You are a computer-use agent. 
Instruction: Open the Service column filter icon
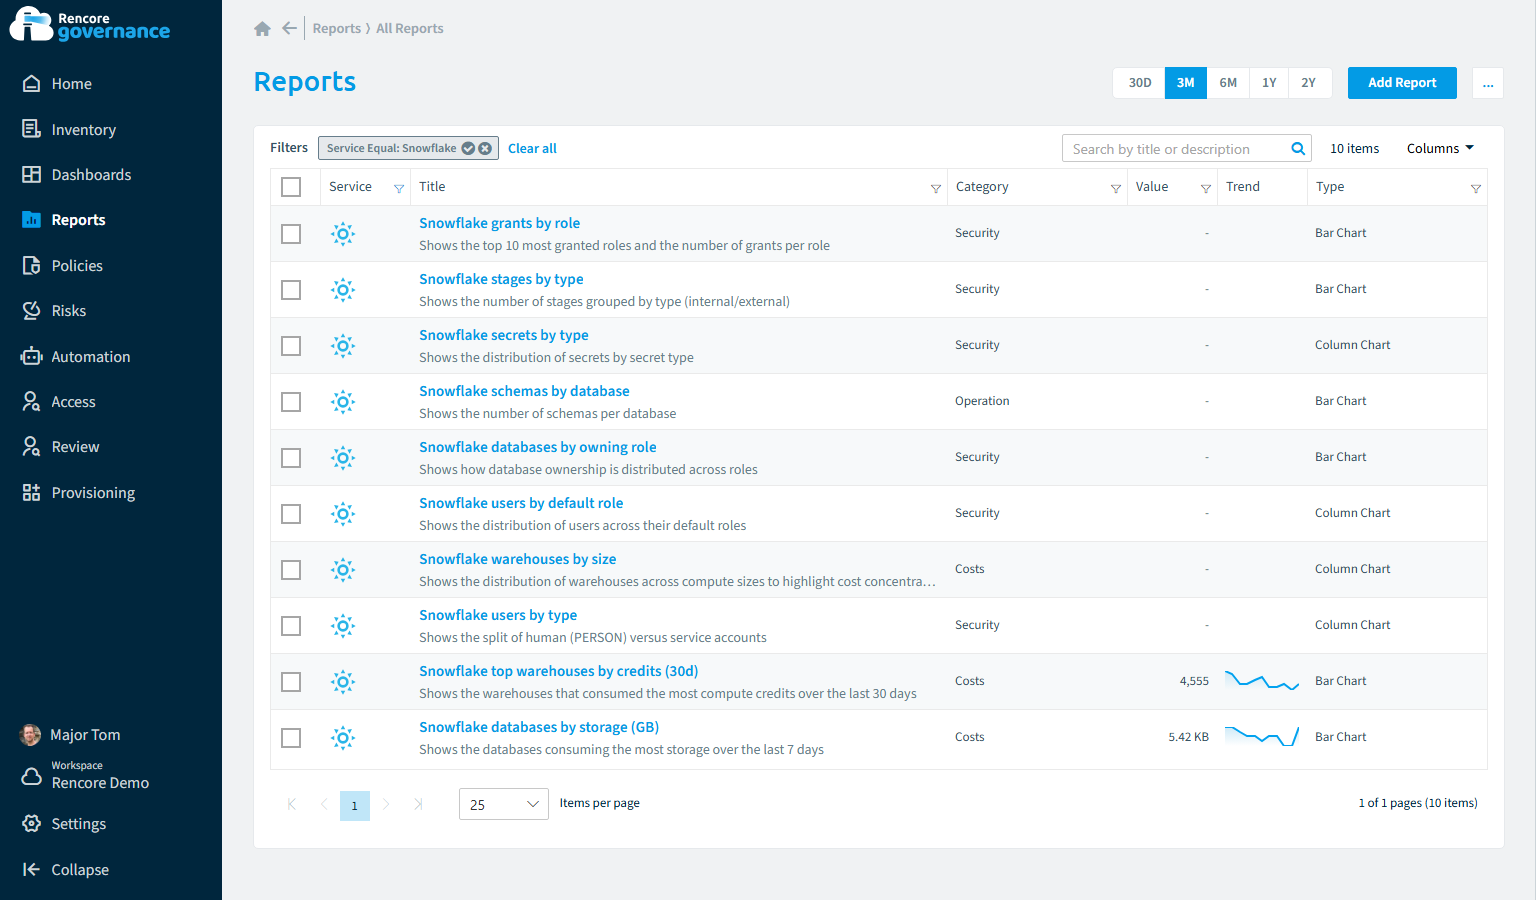click(399, 188)
